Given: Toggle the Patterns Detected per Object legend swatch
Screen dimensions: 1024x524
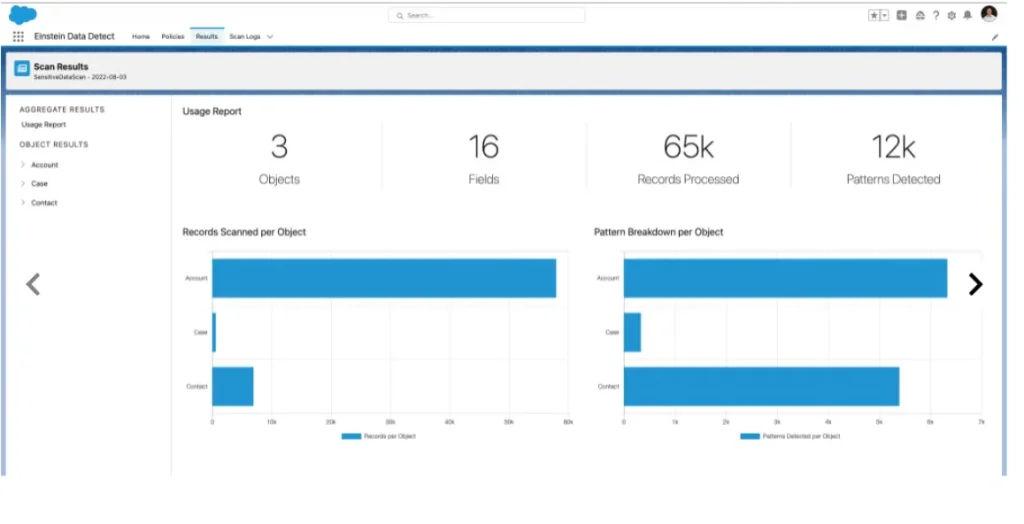Looking at the screenshot, I should [x=750, y=436].
